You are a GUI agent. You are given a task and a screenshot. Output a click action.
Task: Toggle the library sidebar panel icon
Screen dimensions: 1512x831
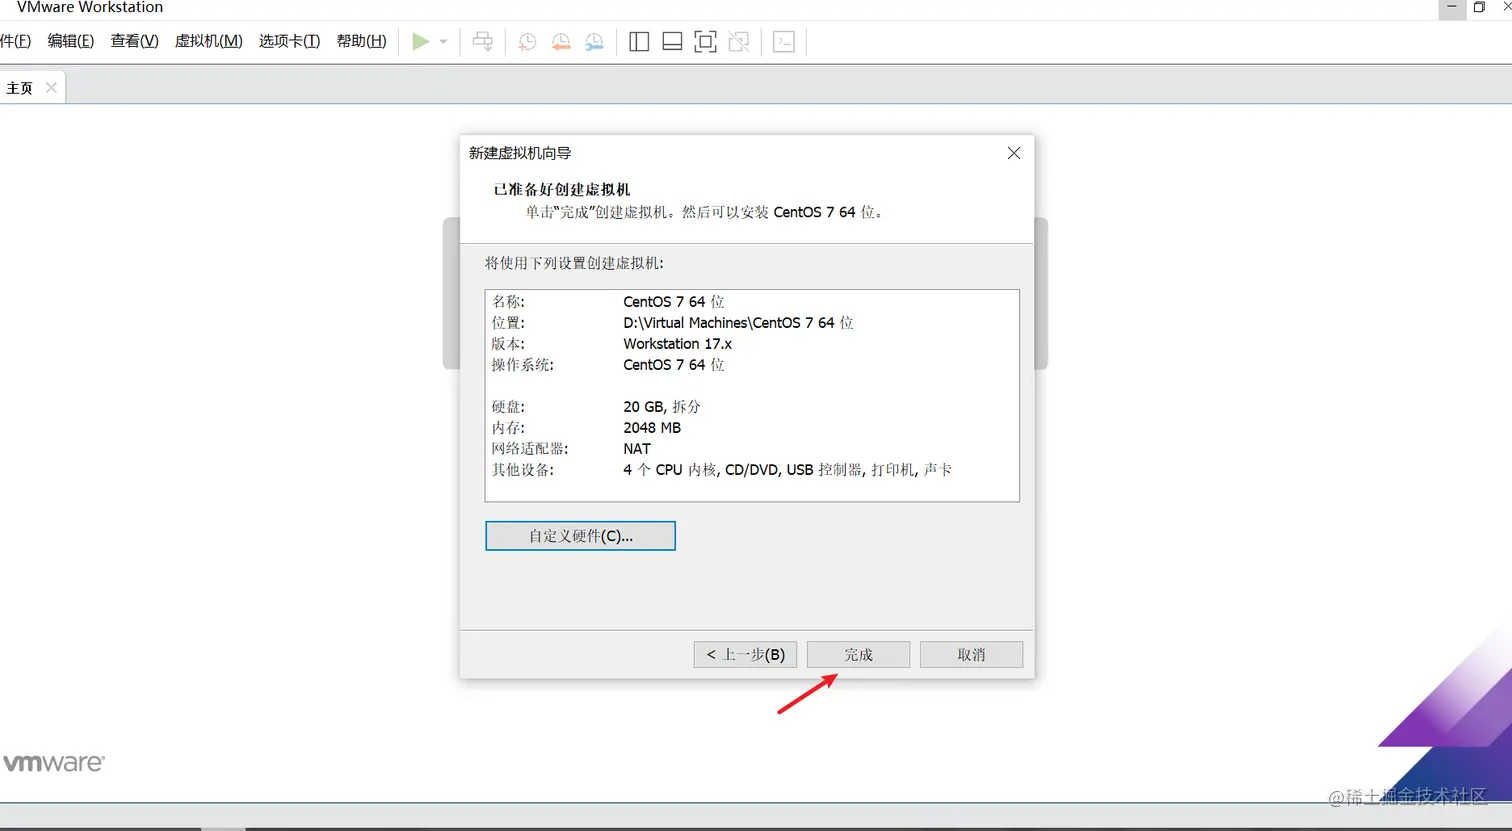[639, 41]
